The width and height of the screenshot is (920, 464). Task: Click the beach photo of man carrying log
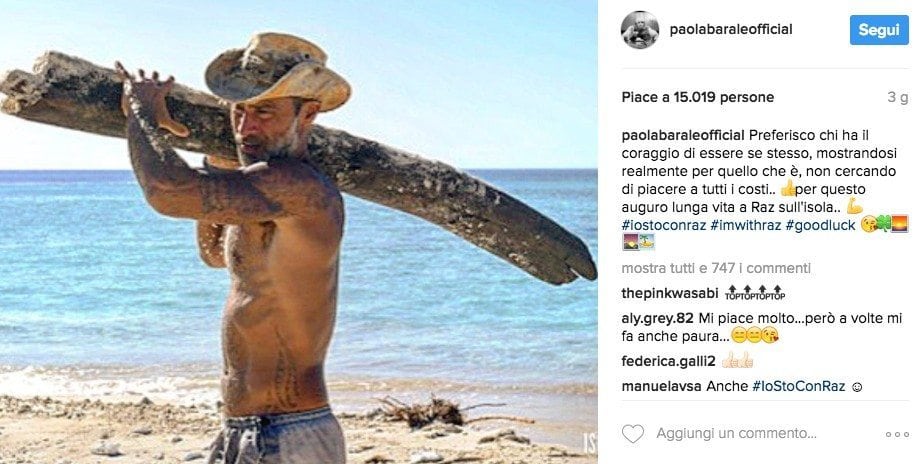coord(299,232)
